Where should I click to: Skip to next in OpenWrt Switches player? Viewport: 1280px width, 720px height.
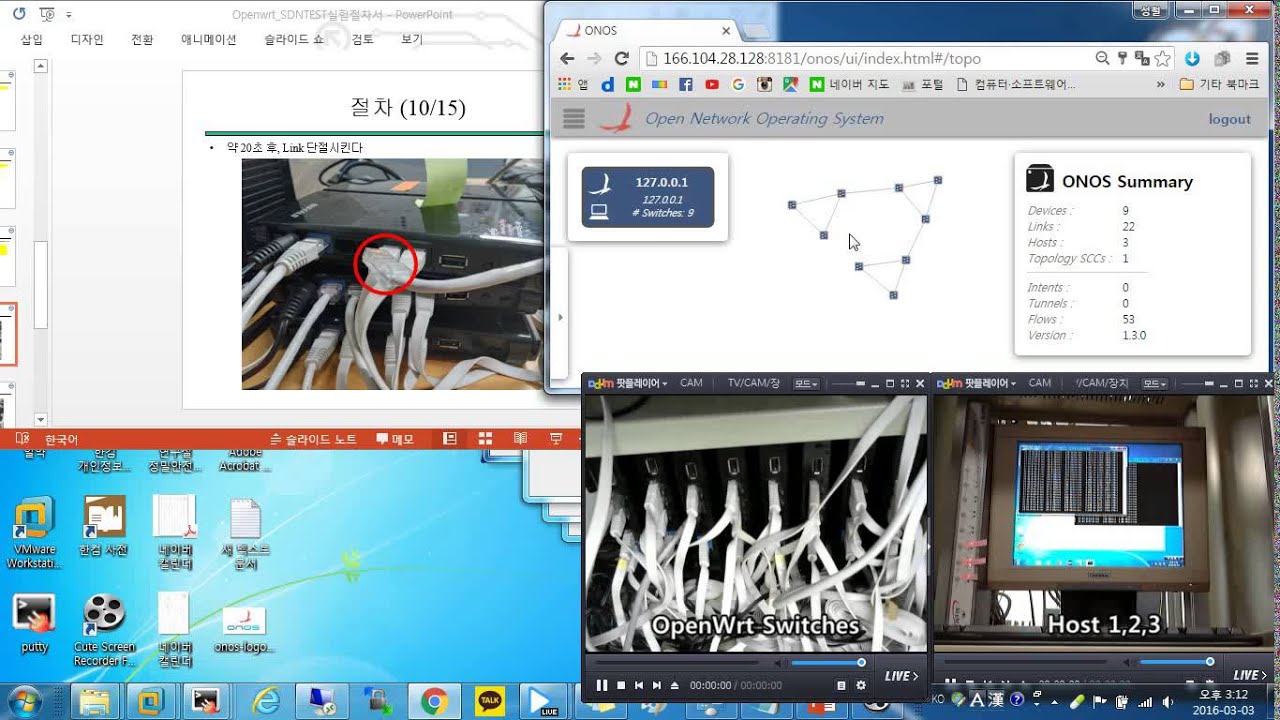tap(657, 685)
